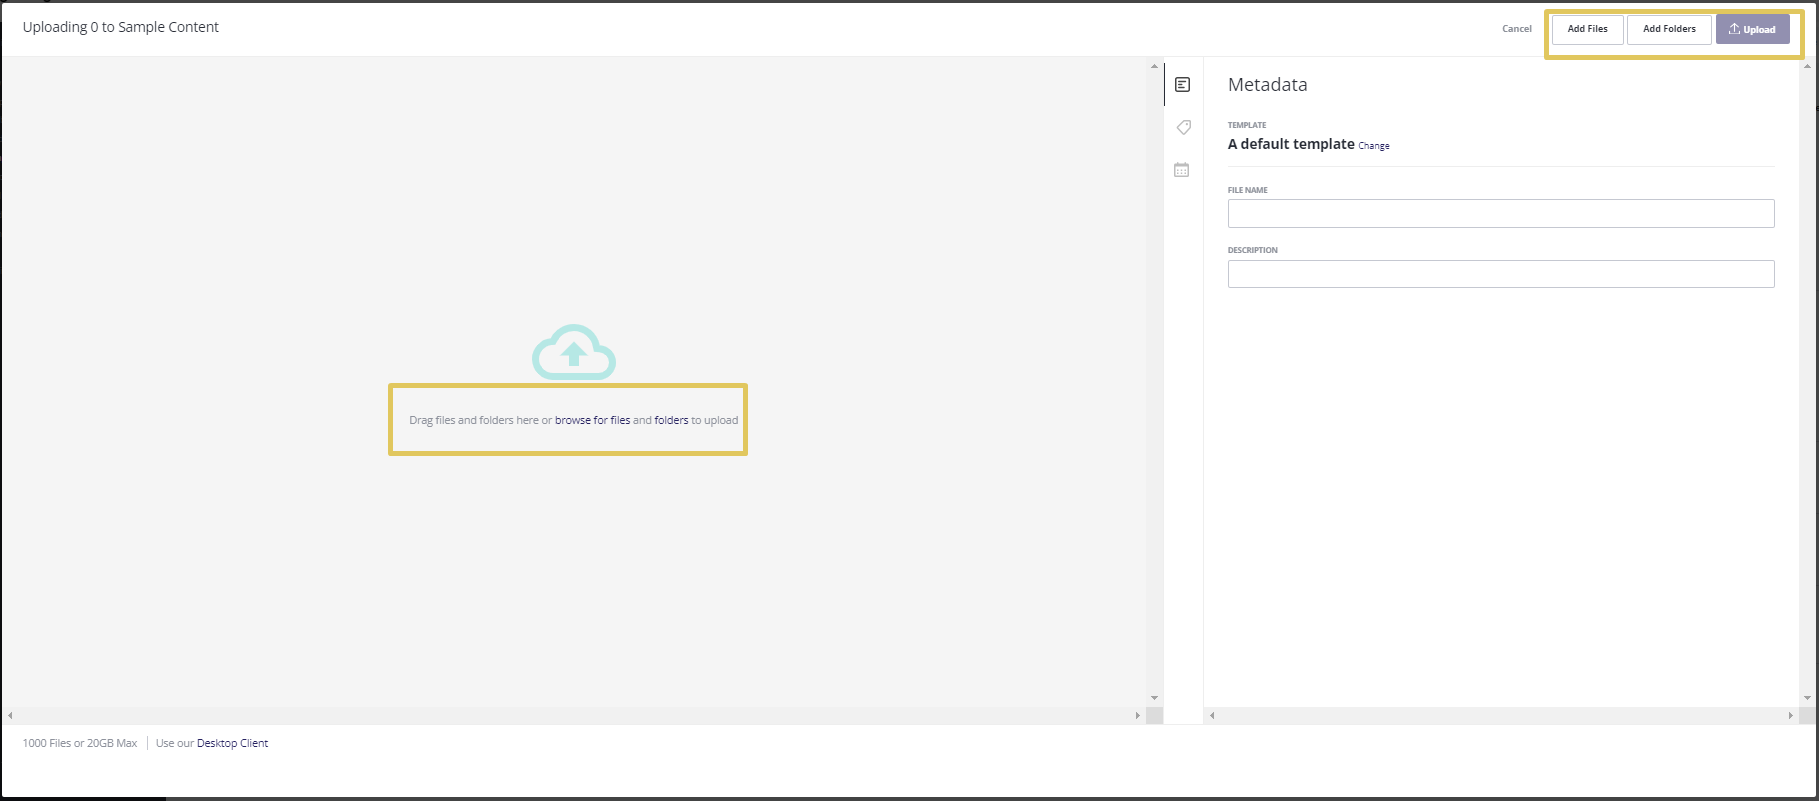Cancel the upload
Viewport: 1819px width, 801px height.
point(1516,29)
